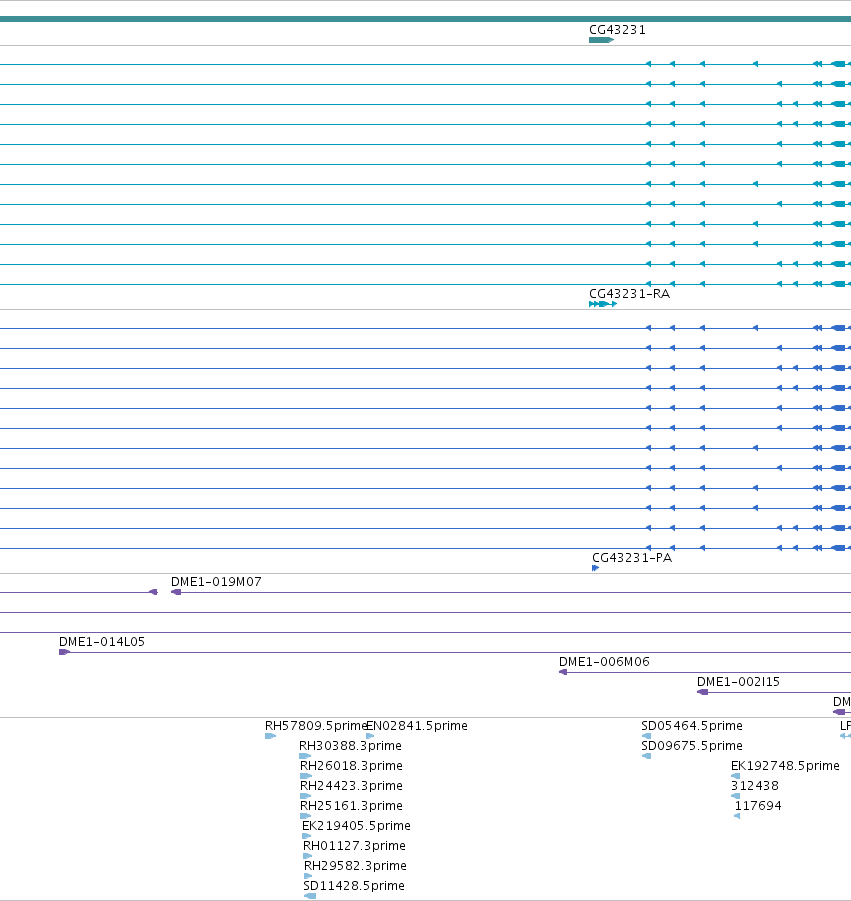
Task: Select the CG43231-PA protein glyph
Action: [595, 568]
